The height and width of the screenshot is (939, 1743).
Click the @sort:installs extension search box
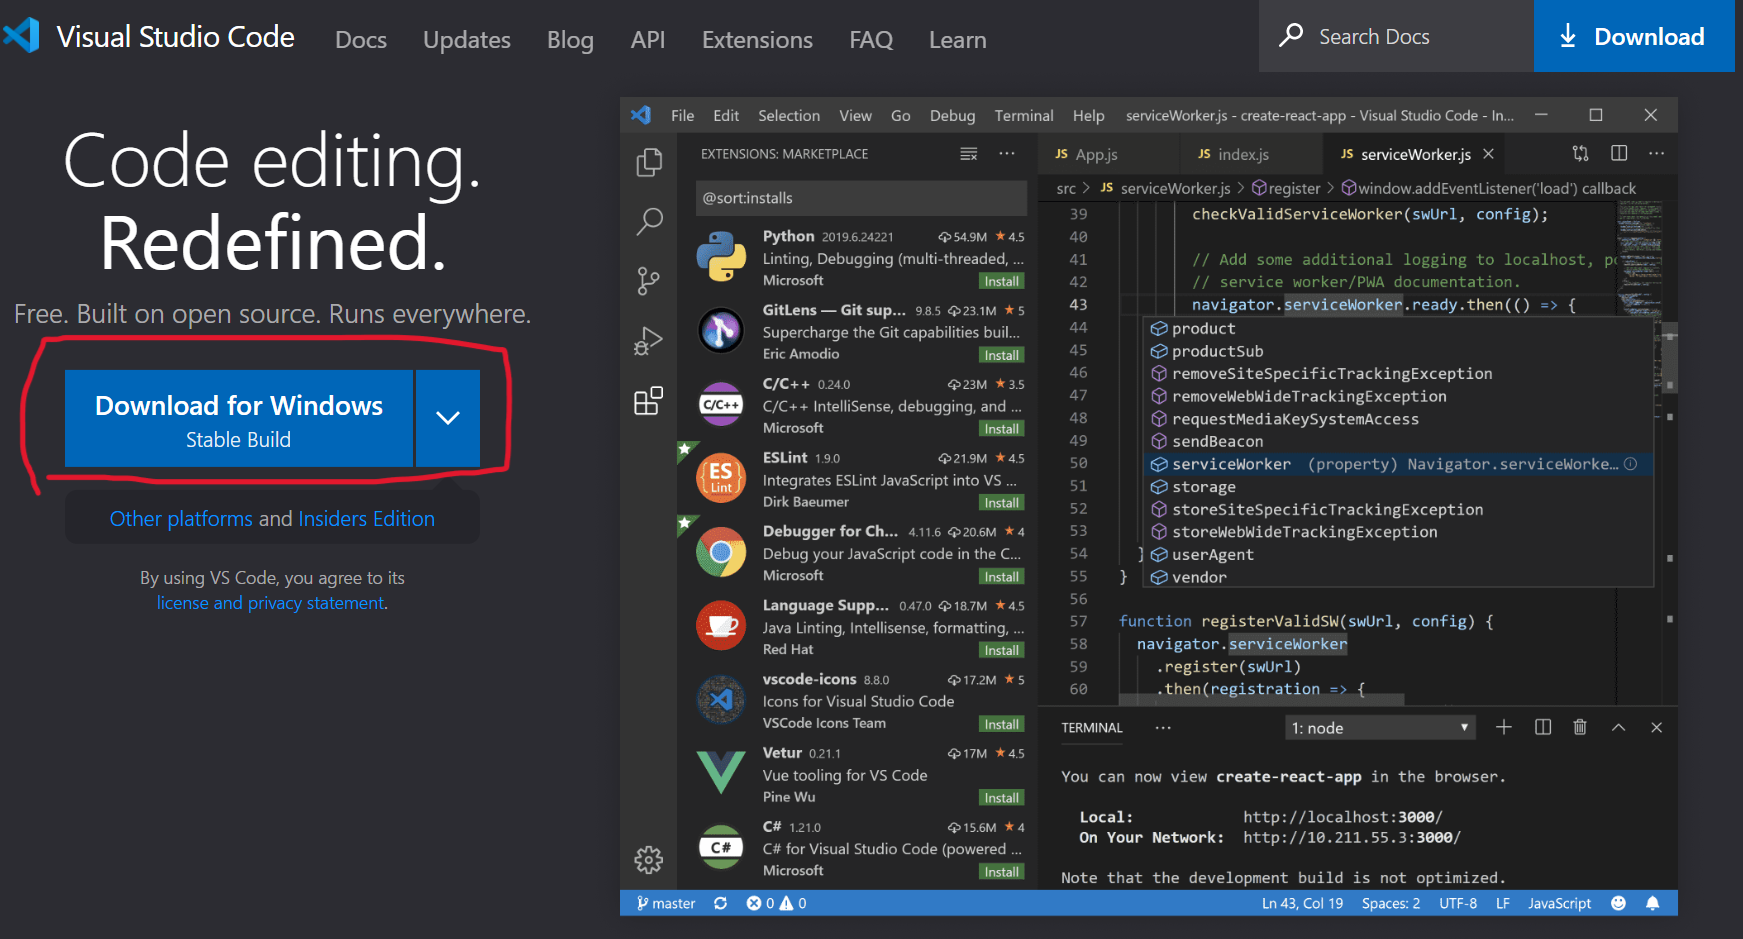[x=861, y=198]
